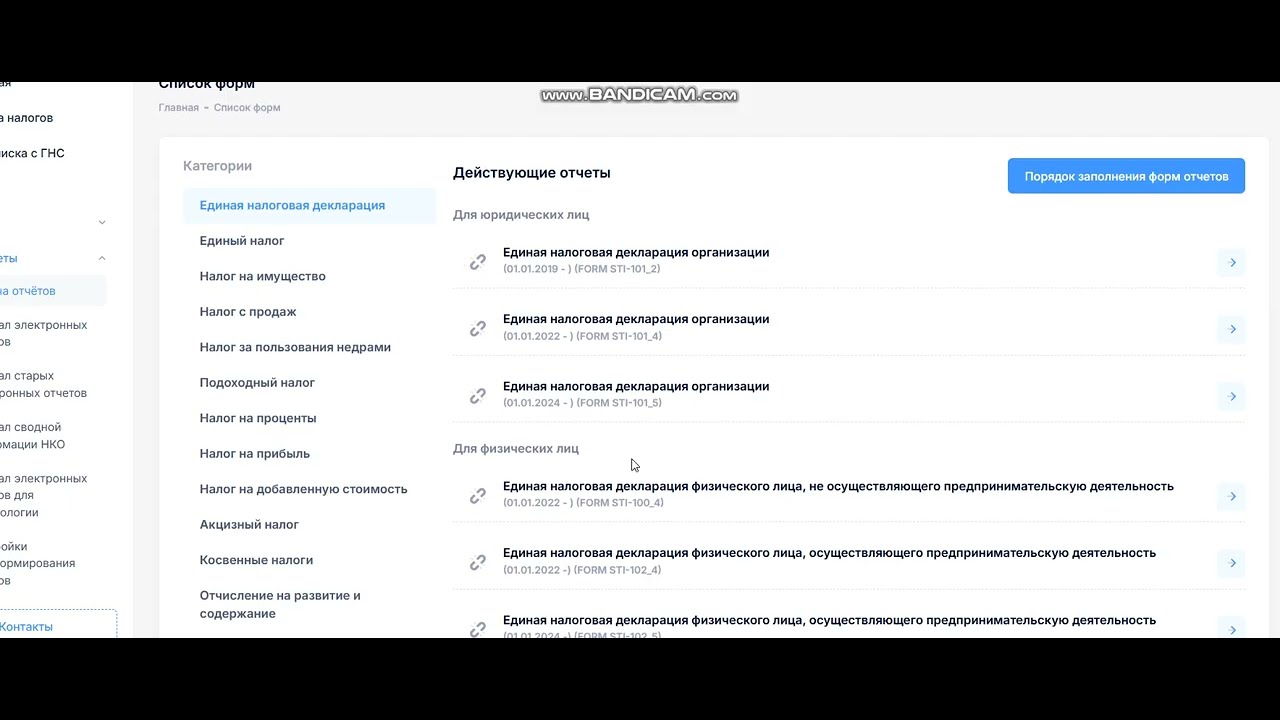Screen dimensions: 1280x720
Task: Click link icon beside FORM STI-100_4
Action: pyautogui.click(x=478, y=496)
